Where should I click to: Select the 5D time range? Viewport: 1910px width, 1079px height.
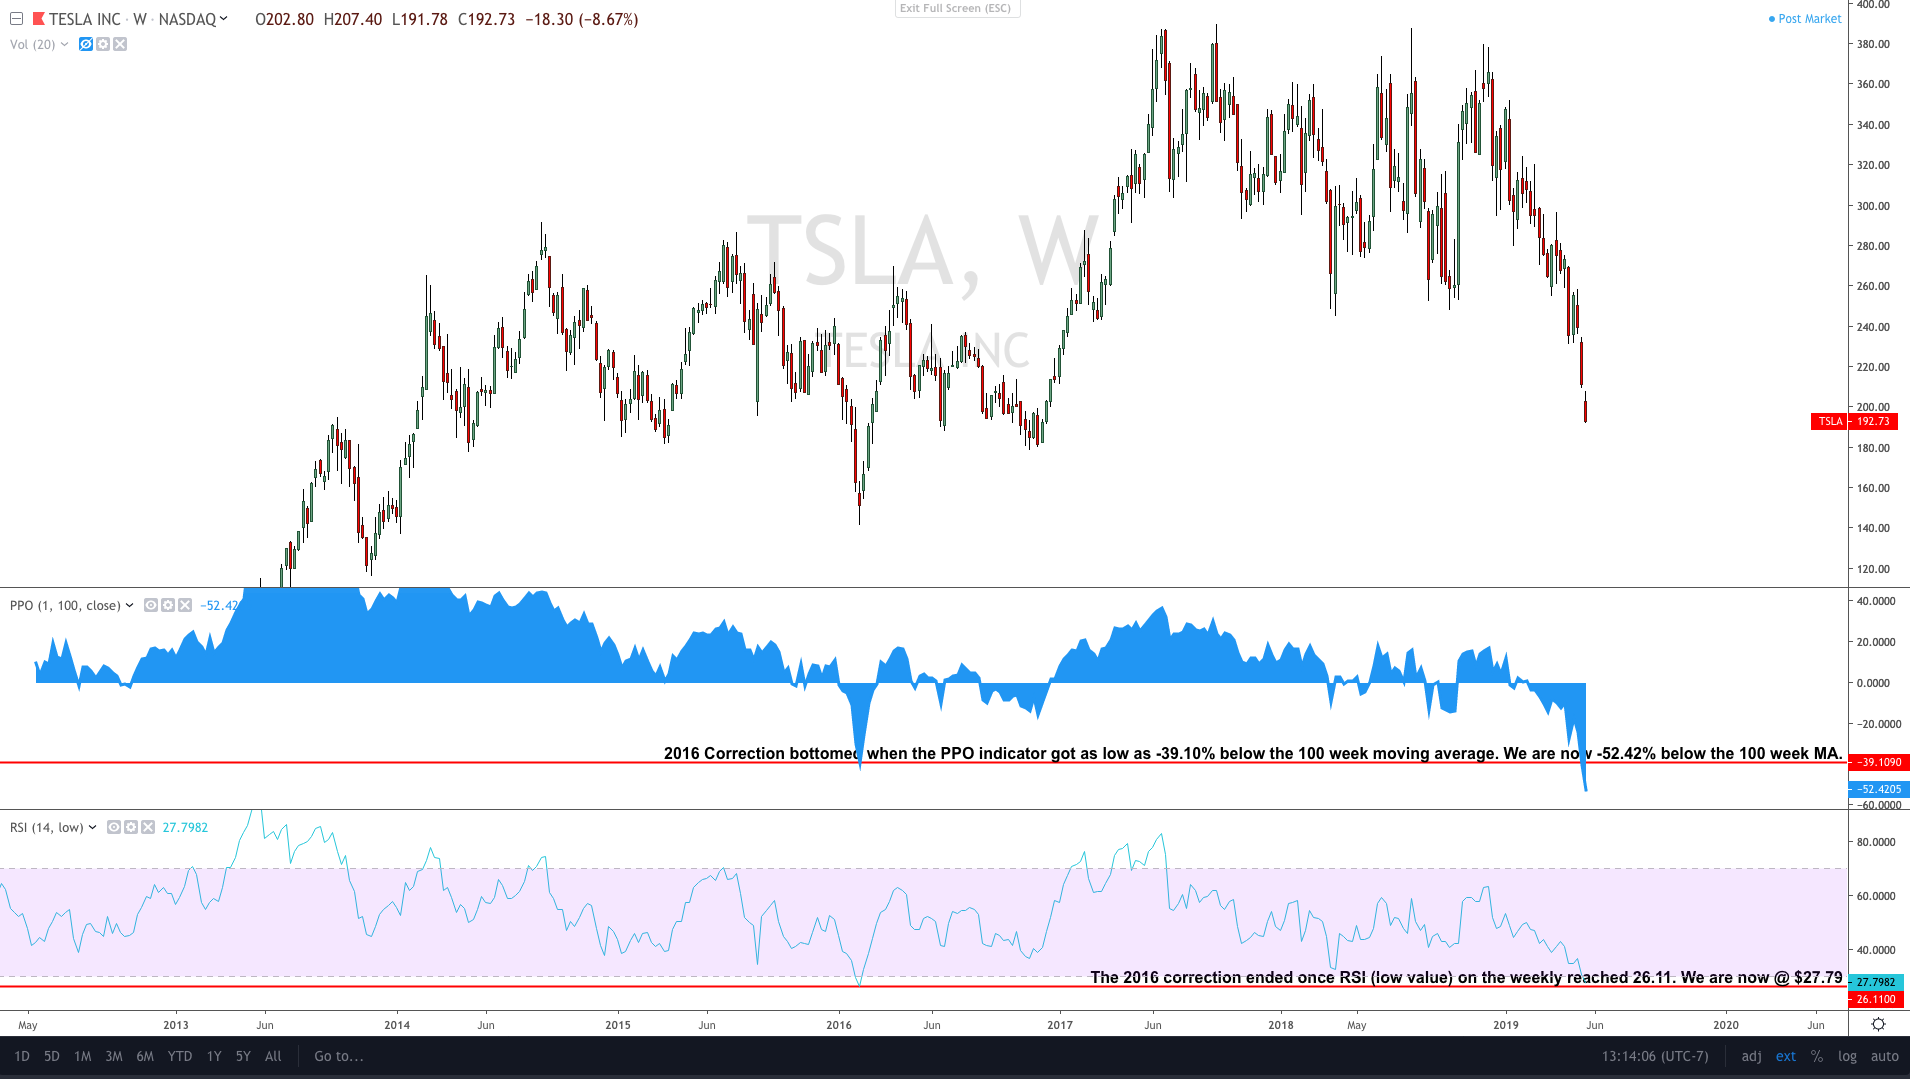(52, 1056)
